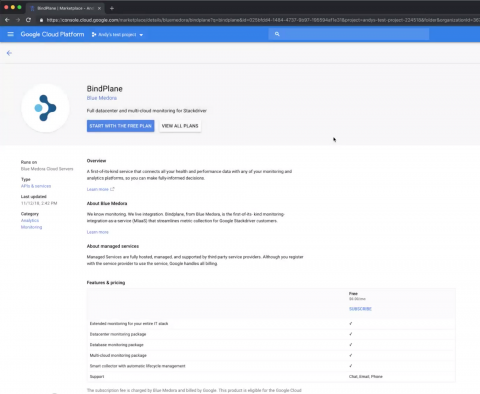Click the Chat, Email, Phone support cell
Image resolution: width=480 pixels, height=394 pixels.
click(366, 377)
